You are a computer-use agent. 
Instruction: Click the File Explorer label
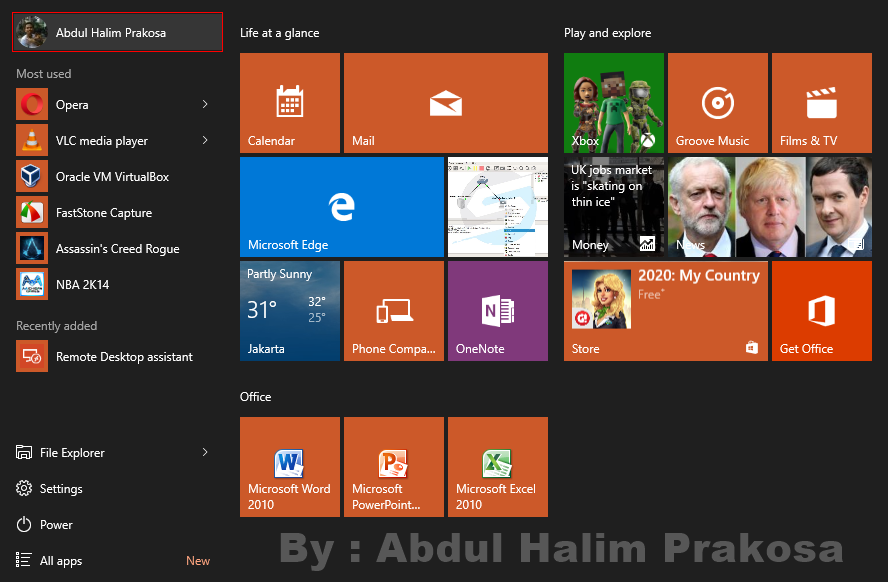(x=72, y=453)
